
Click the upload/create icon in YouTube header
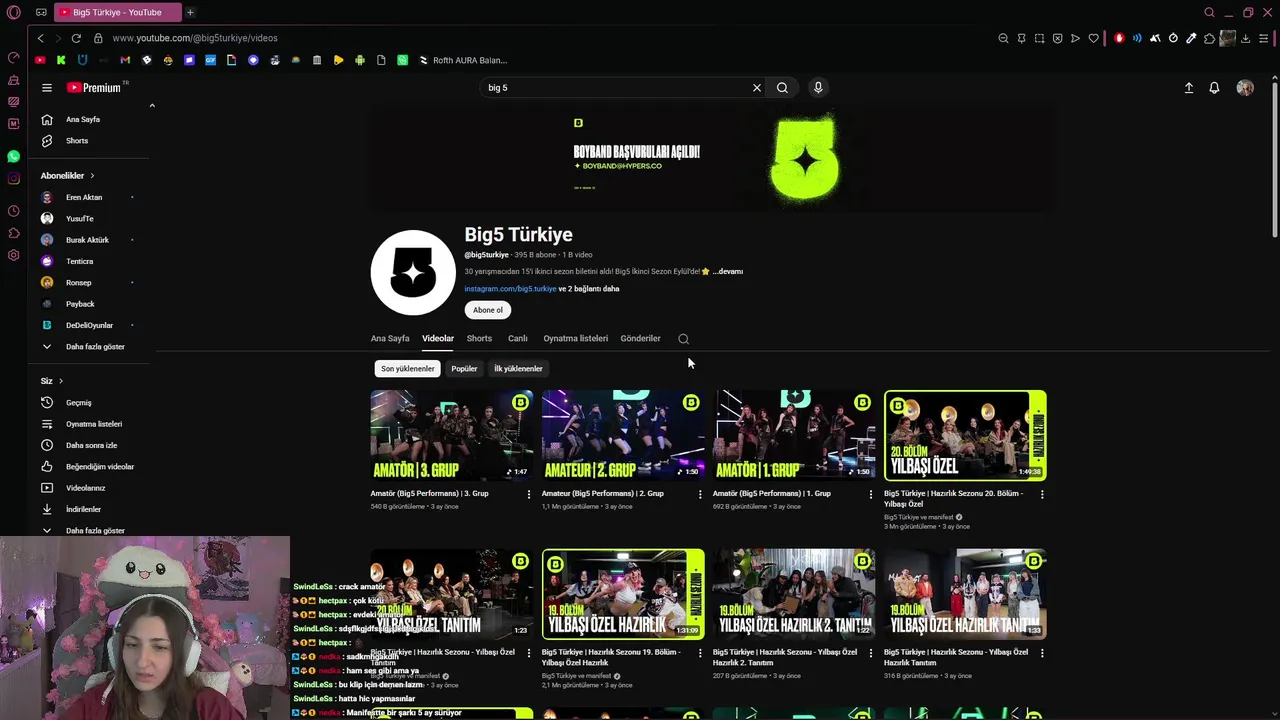tap(1189, 88)
